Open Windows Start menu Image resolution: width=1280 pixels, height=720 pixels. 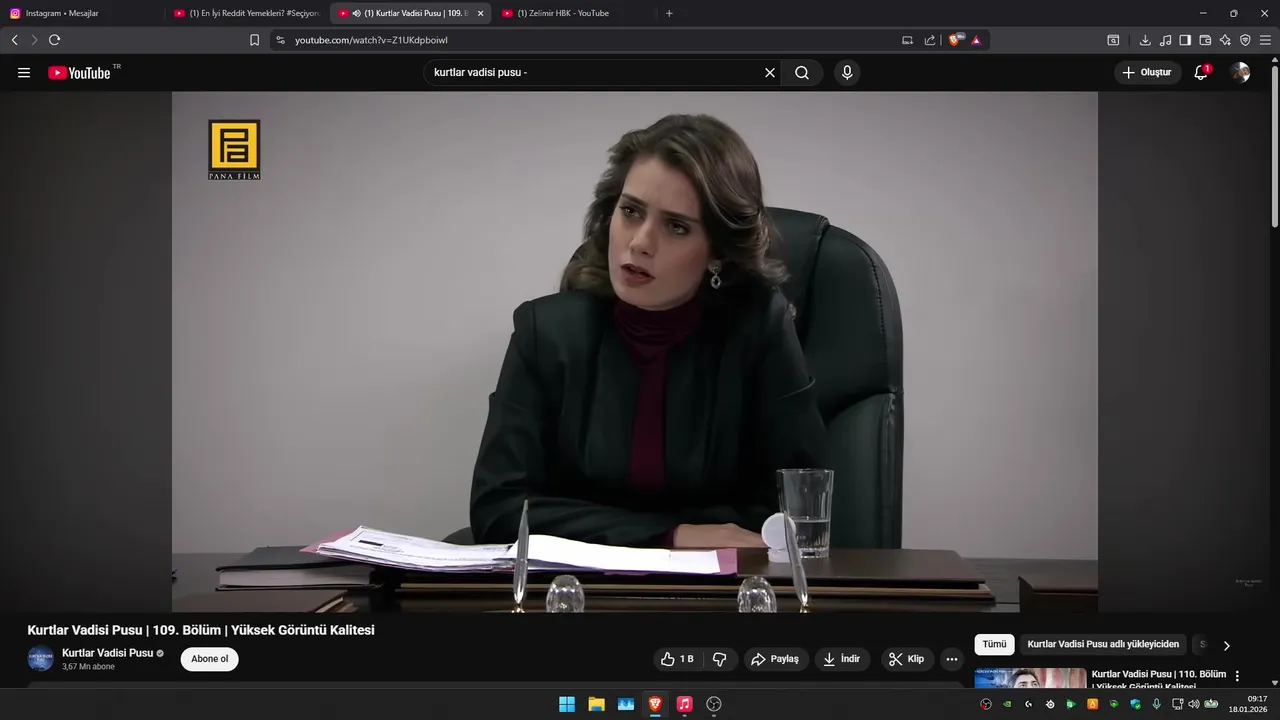coord(567,704)
